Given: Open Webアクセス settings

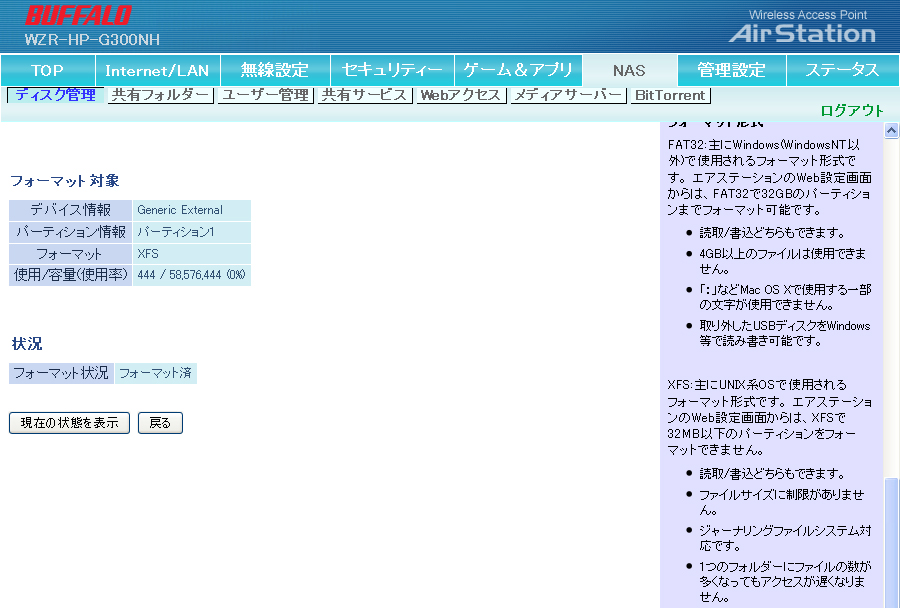Looking at the screenshot, I should [x=460, y=95].
